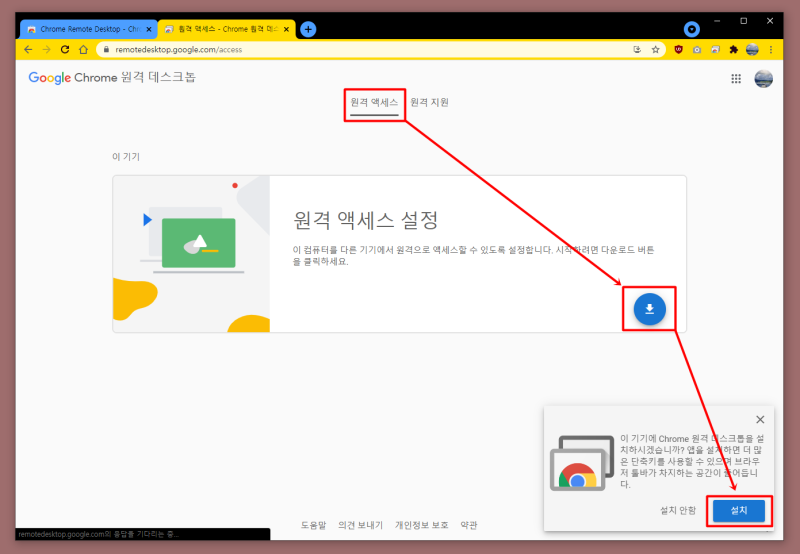The width and height of the screenshot is (800, 554).
Task: Minimize the browser window
Action: tap(717, 21)
